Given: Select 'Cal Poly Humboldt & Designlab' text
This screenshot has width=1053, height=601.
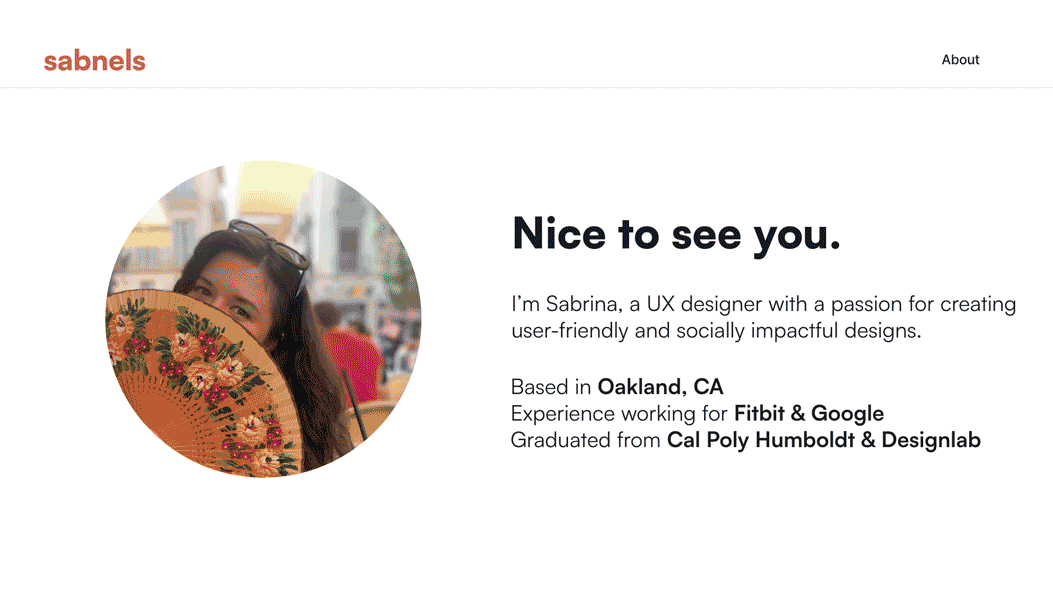Looking at the screenshot, I should click(x=824, y=440).
